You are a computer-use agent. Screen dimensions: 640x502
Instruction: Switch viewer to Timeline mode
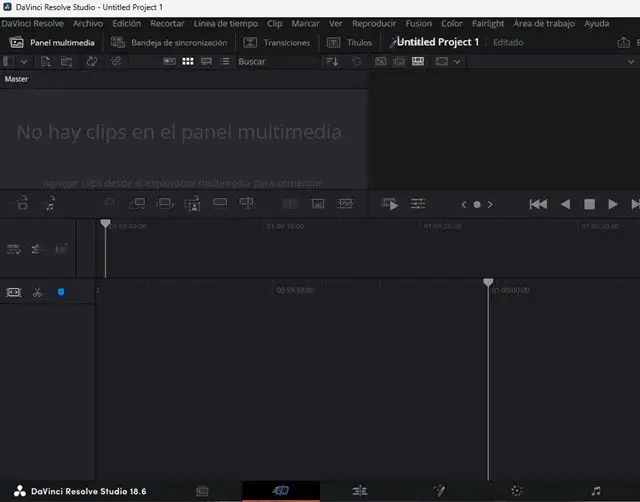(x=418, y=61)
